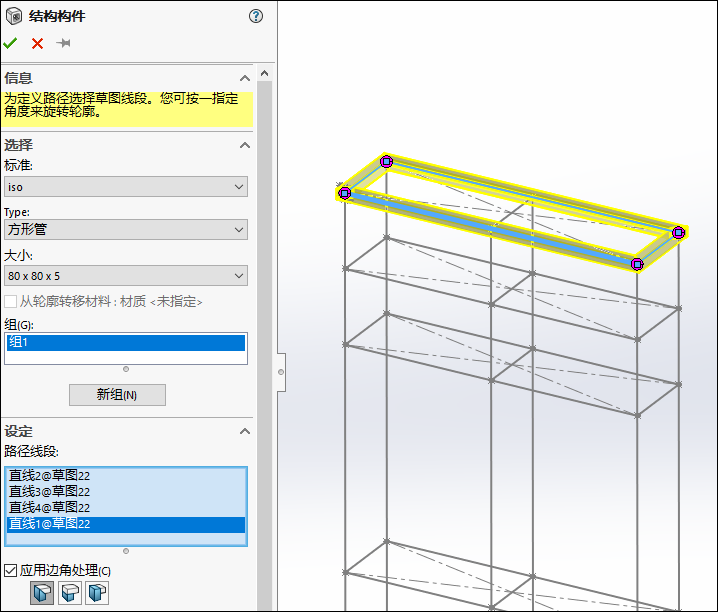This screenshot has height=612, width=718.
Task: Pin the property panel with pushpin icon
Action: [64, 43]
